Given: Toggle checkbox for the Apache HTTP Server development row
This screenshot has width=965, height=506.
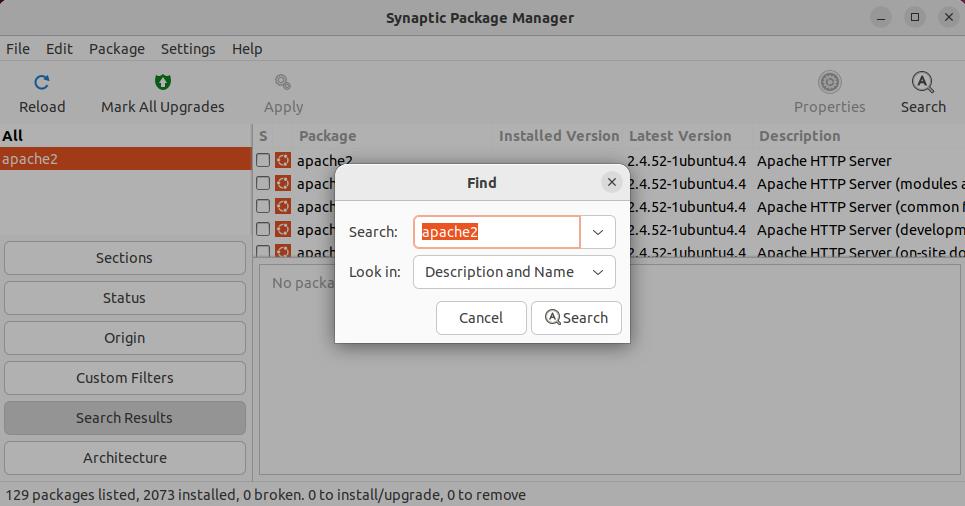Looking at the screenshot, I should pyautogui.click(x=263, y=229).
